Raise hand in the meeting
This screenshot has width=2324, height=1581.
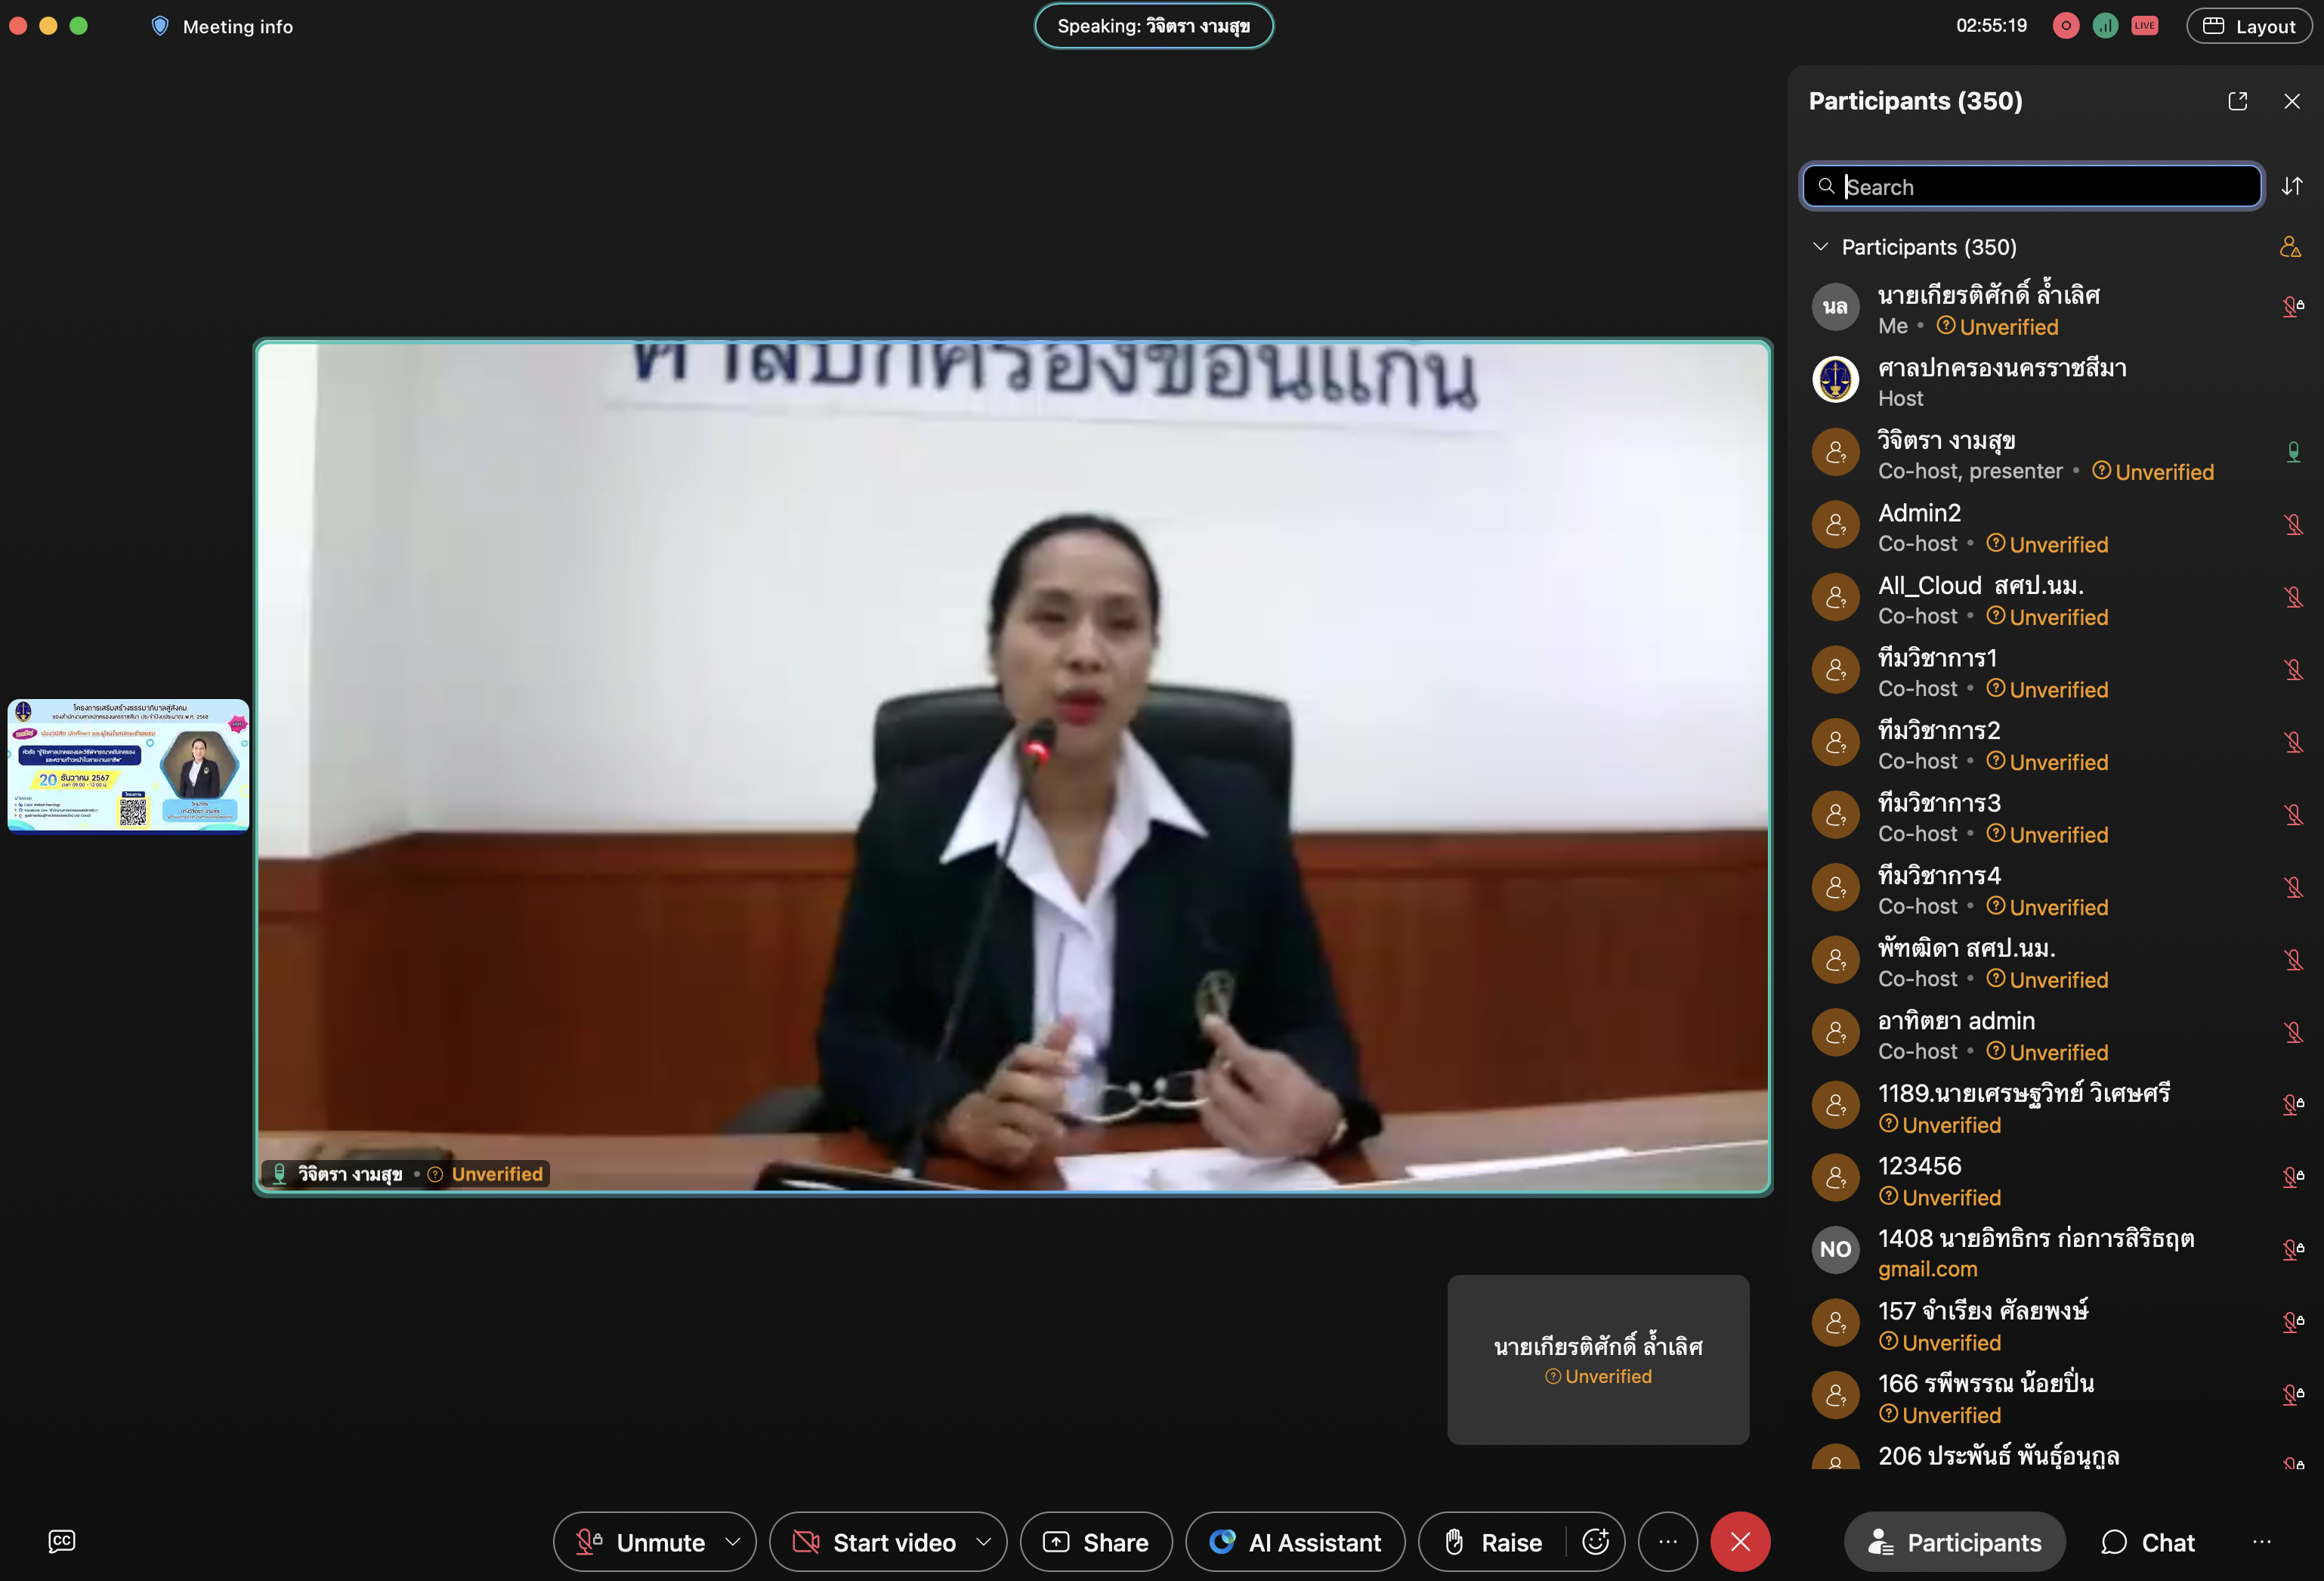coord(1494,1541)
